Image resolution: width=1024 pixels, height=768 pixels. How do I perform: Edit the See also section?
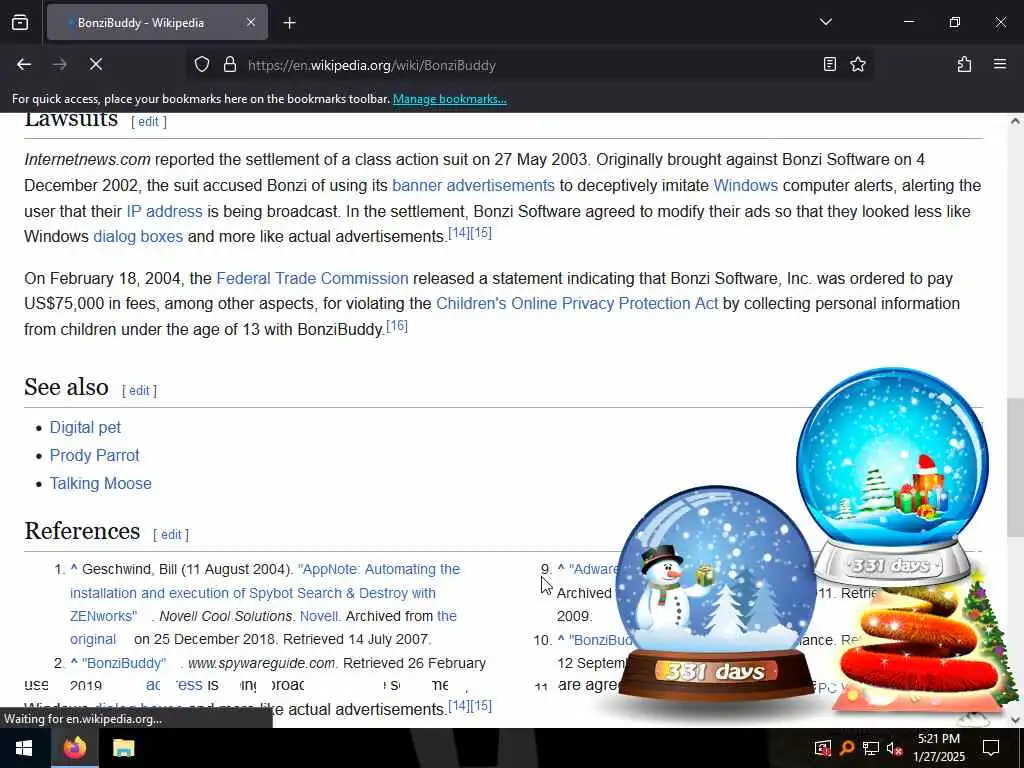tap(139, 391)
